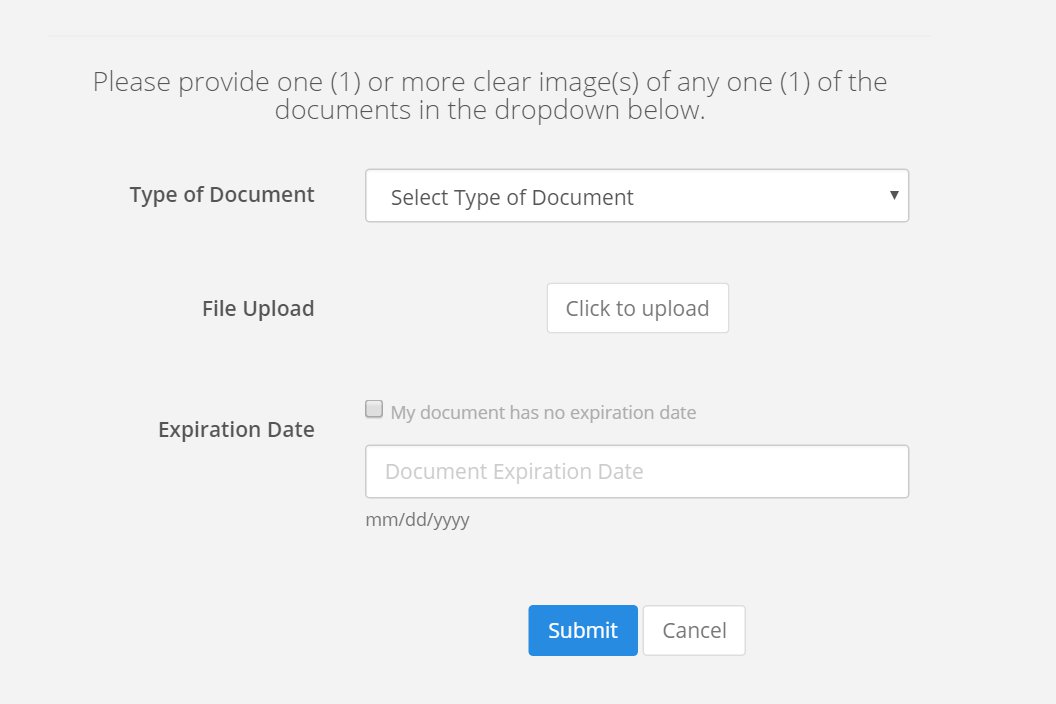
Task: Click the 'Expiration Date' label
Action: point(236,430)
